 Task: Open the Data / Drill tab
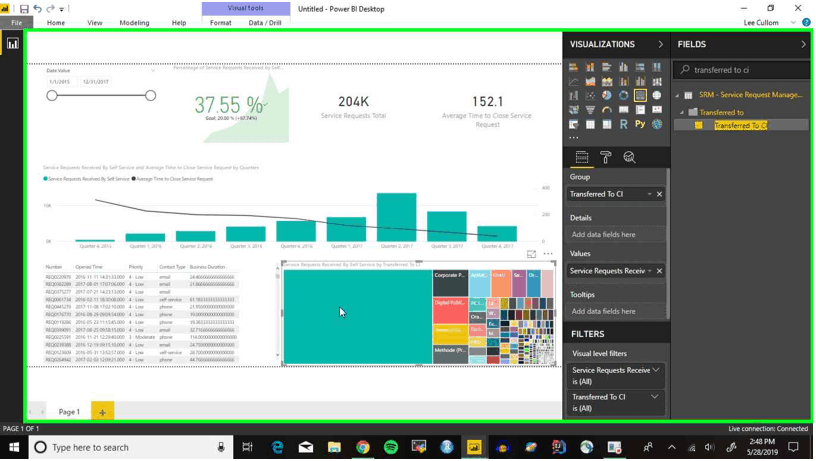tap(265, 23)
